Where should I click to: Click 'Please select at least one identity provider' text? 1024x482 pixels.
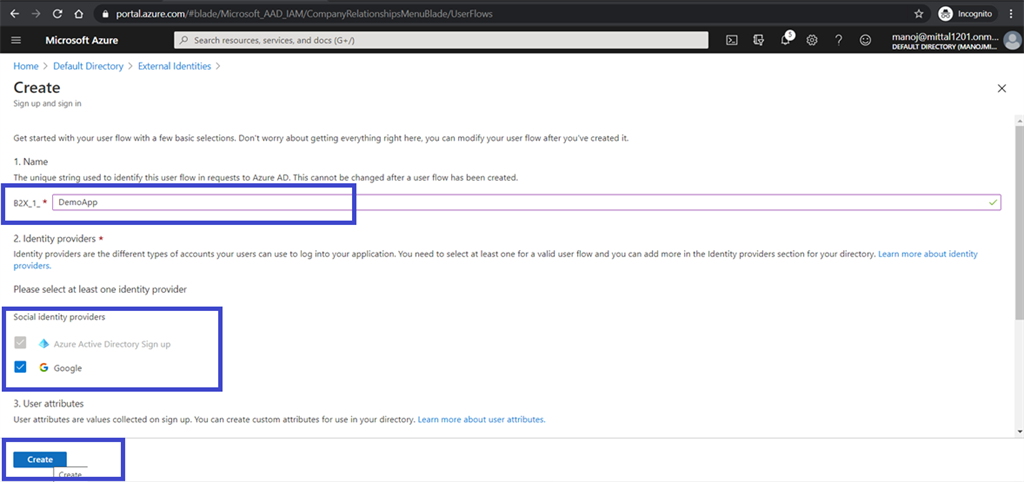[x=101, y=289]
